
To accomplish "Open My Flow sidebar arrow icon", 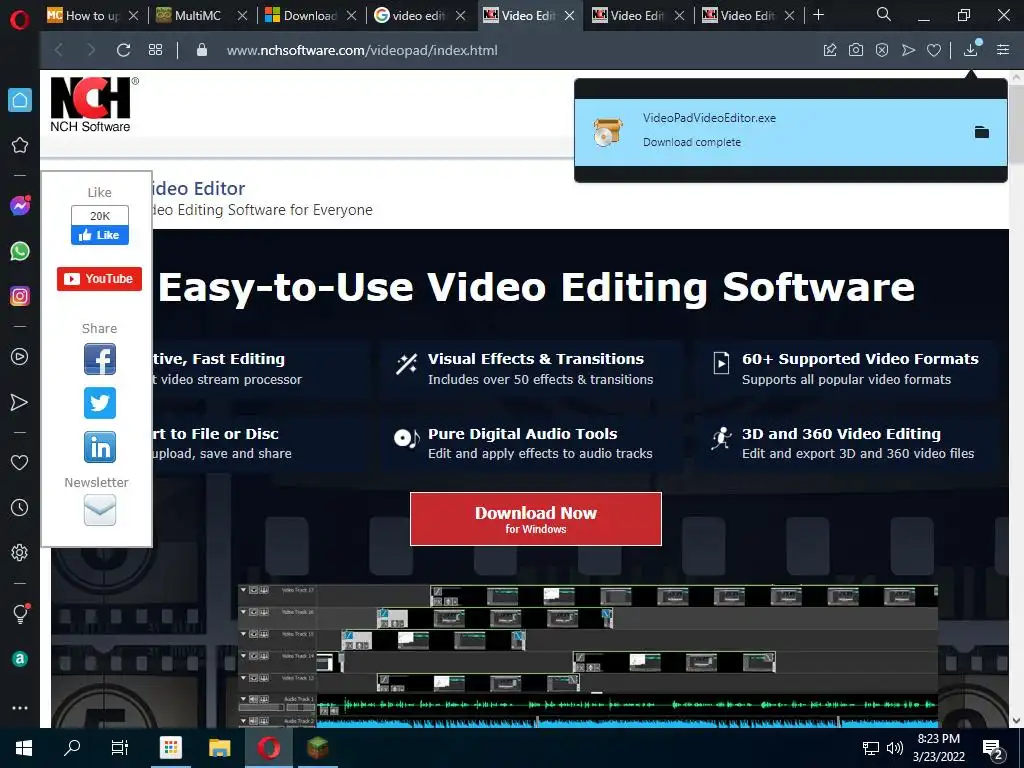I will [x=20, y=402].
